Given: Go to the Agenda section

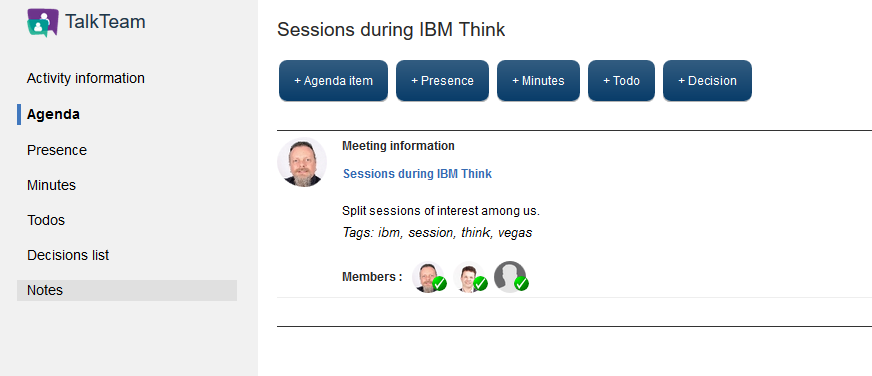Looking at the screenshot, I should point(53,115).
